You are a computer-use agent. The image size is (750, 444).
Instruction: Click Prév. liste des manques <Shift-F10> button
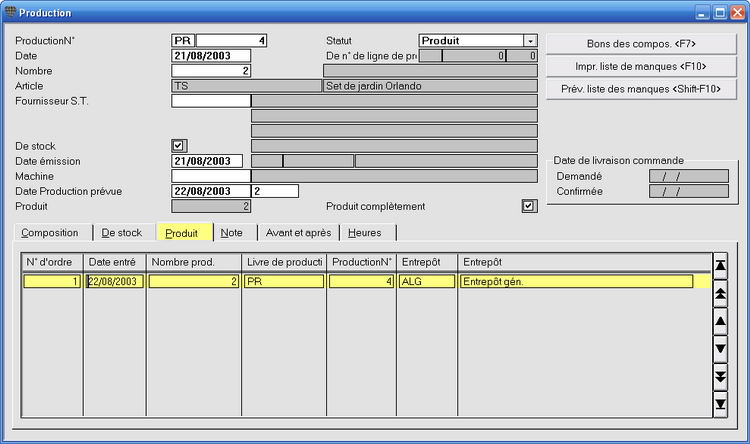(641, 89)
